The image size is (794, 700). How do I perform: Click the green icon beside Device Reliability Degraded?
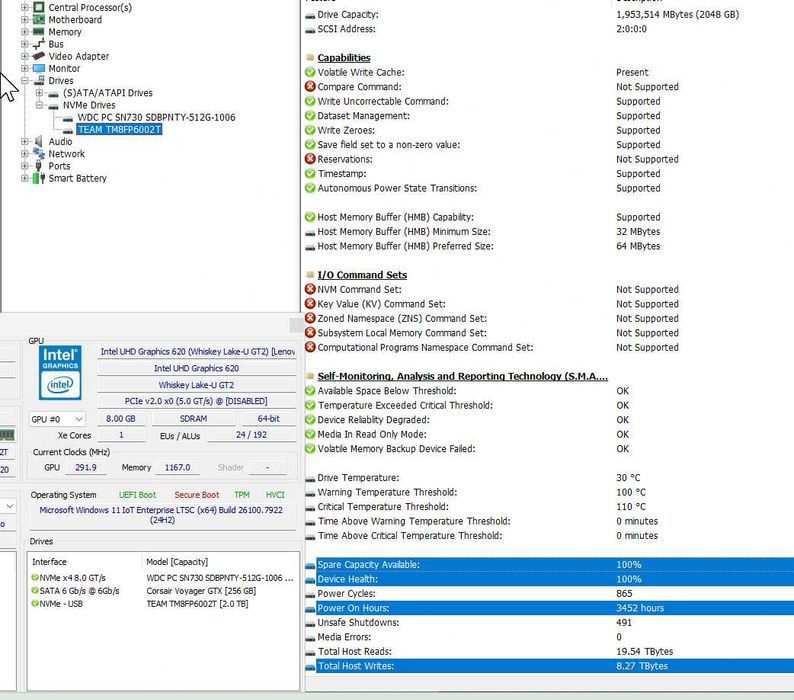coord(310,419)
